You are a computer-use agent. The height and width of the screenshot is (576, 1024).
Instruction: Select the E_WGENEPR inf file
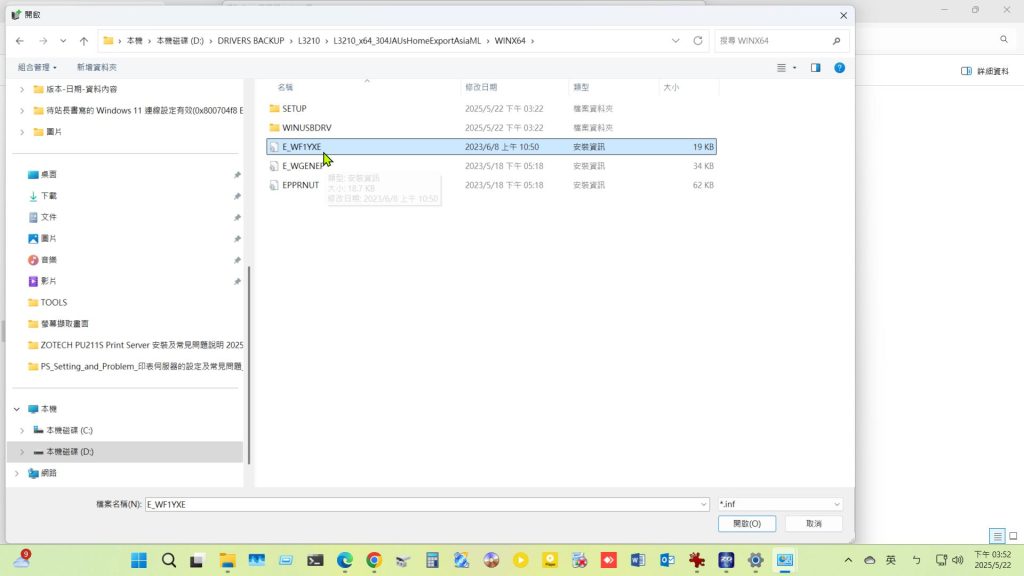[305, 166]
